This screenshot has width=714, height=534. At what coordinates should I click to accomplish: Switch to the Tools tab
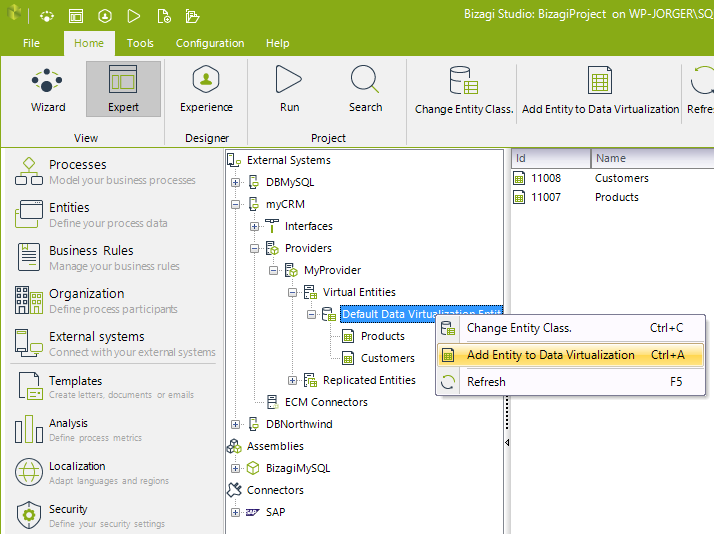(x=140, y=43)
